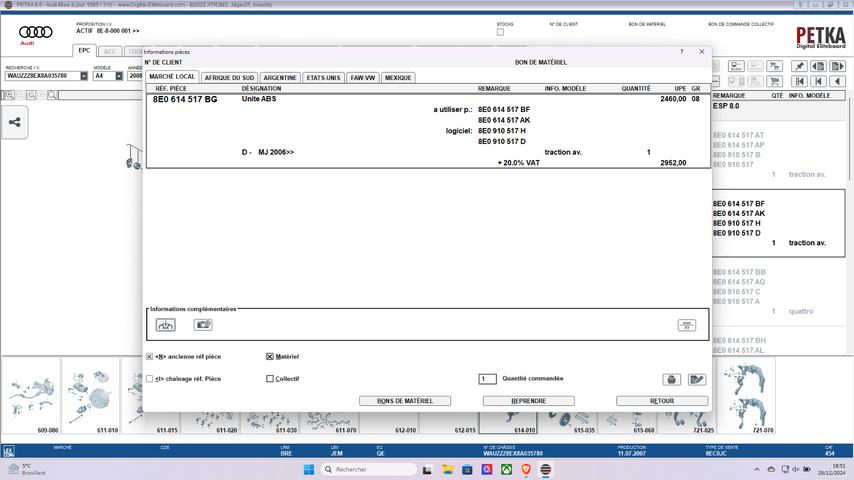854x480 pixels.
Task: Click the Quantité commandée input field
Action: pos(487,379)
